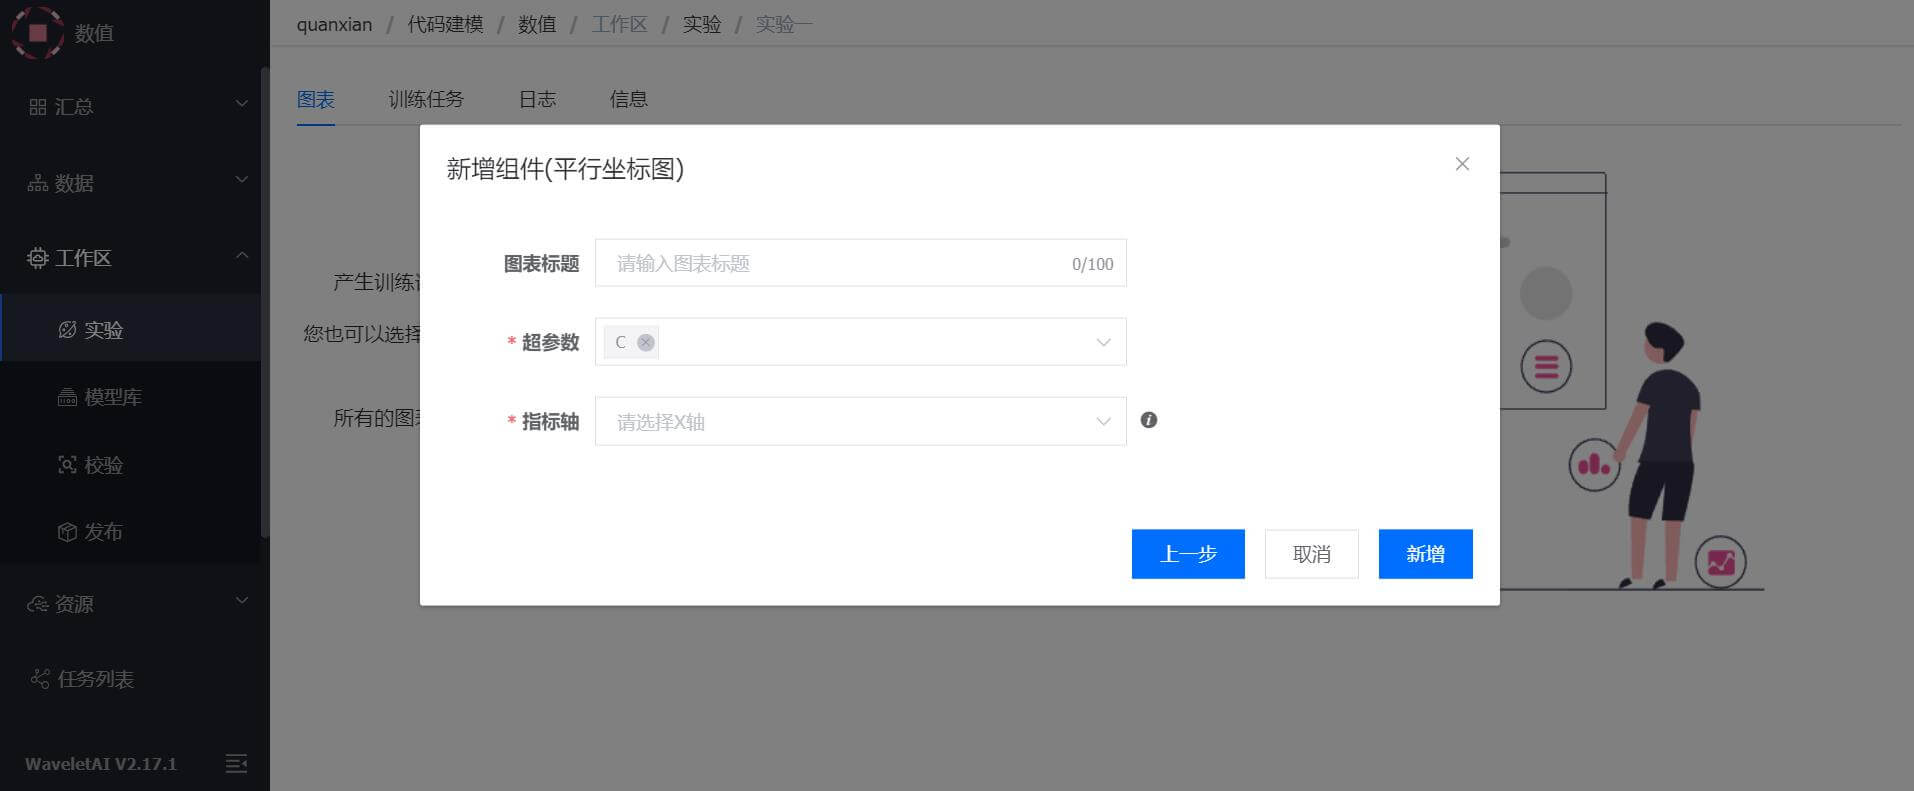This screenshot has width=1914, height=791.
Task: Open 校验 in the sidebar menu
Action: tap(130, 464)
